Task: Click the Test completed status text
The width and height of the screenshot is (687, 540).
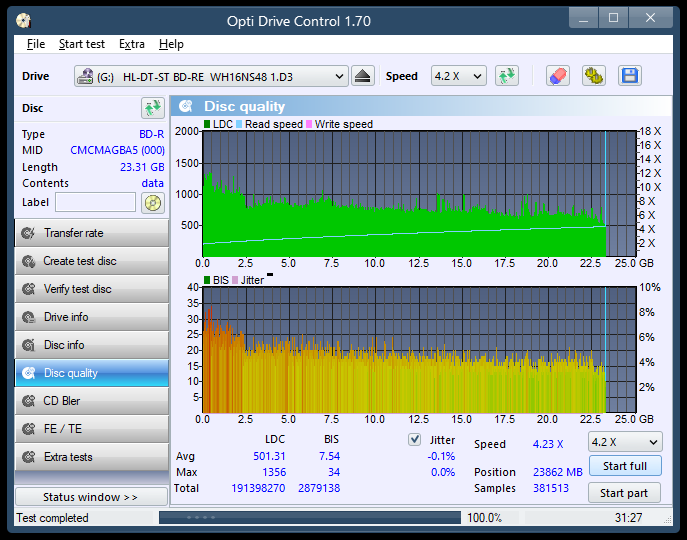Action: click(52, 518)
